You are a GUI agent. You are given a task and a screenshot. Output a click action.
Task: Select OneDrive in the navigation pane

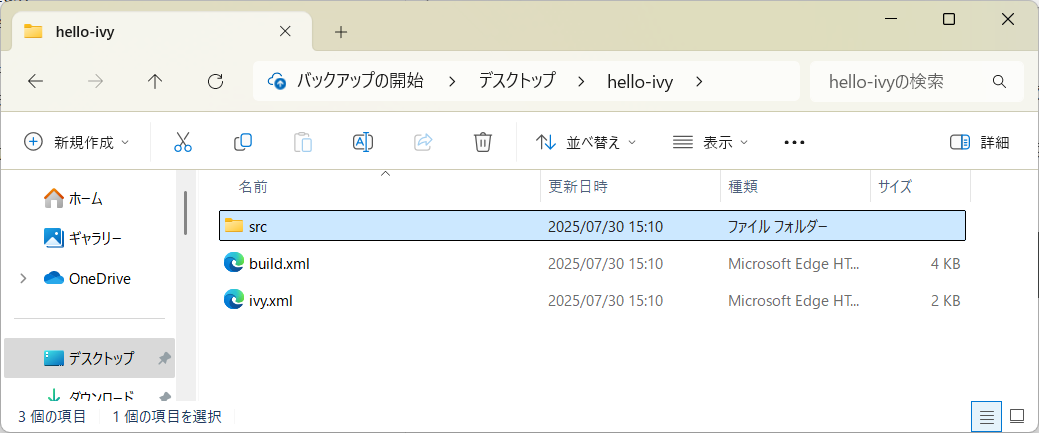[x=87, y=278]
